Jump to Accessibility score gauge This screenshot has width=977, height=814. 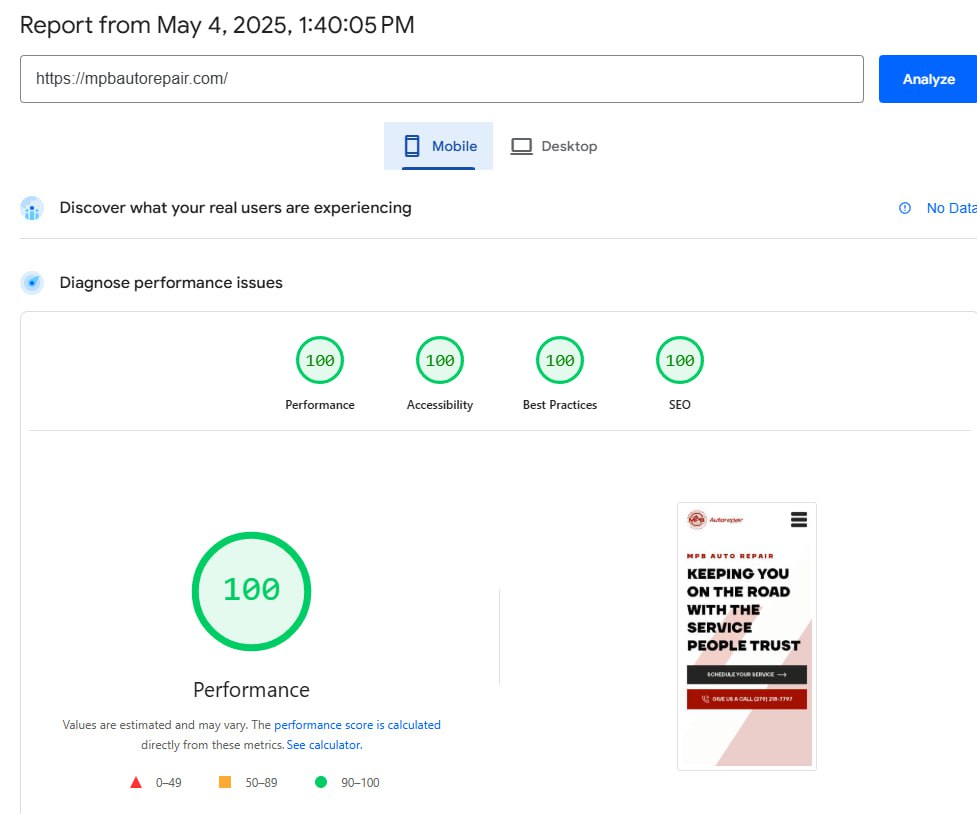pyautogui.click(x=440, y=361)
